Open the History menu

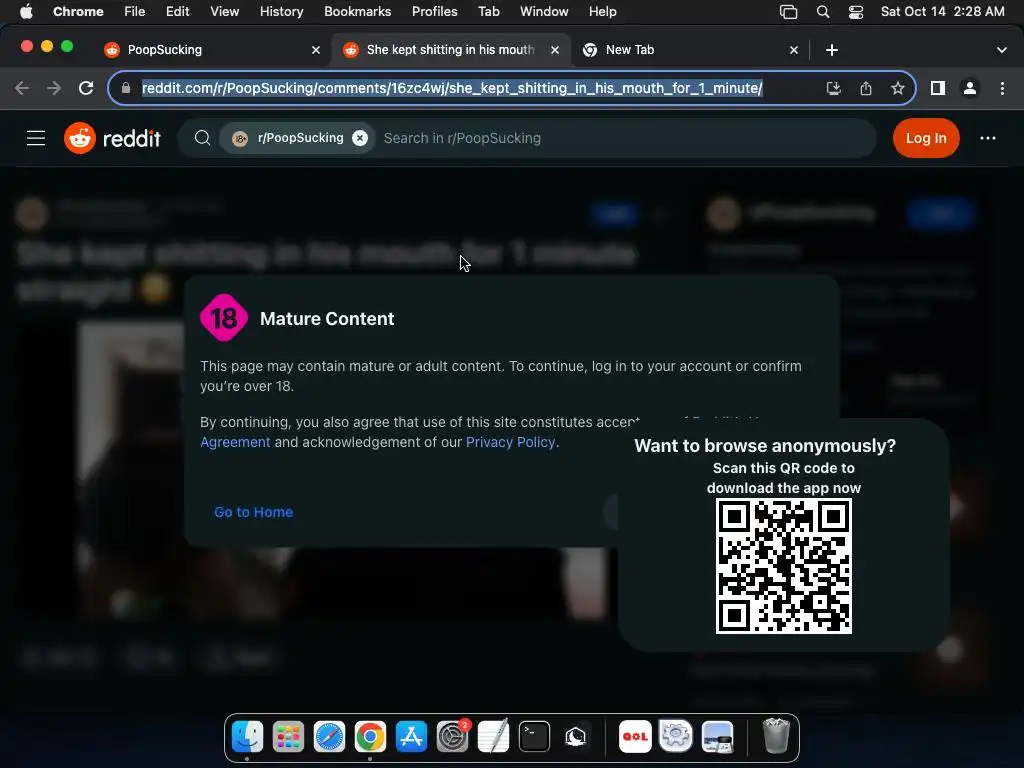281,11
